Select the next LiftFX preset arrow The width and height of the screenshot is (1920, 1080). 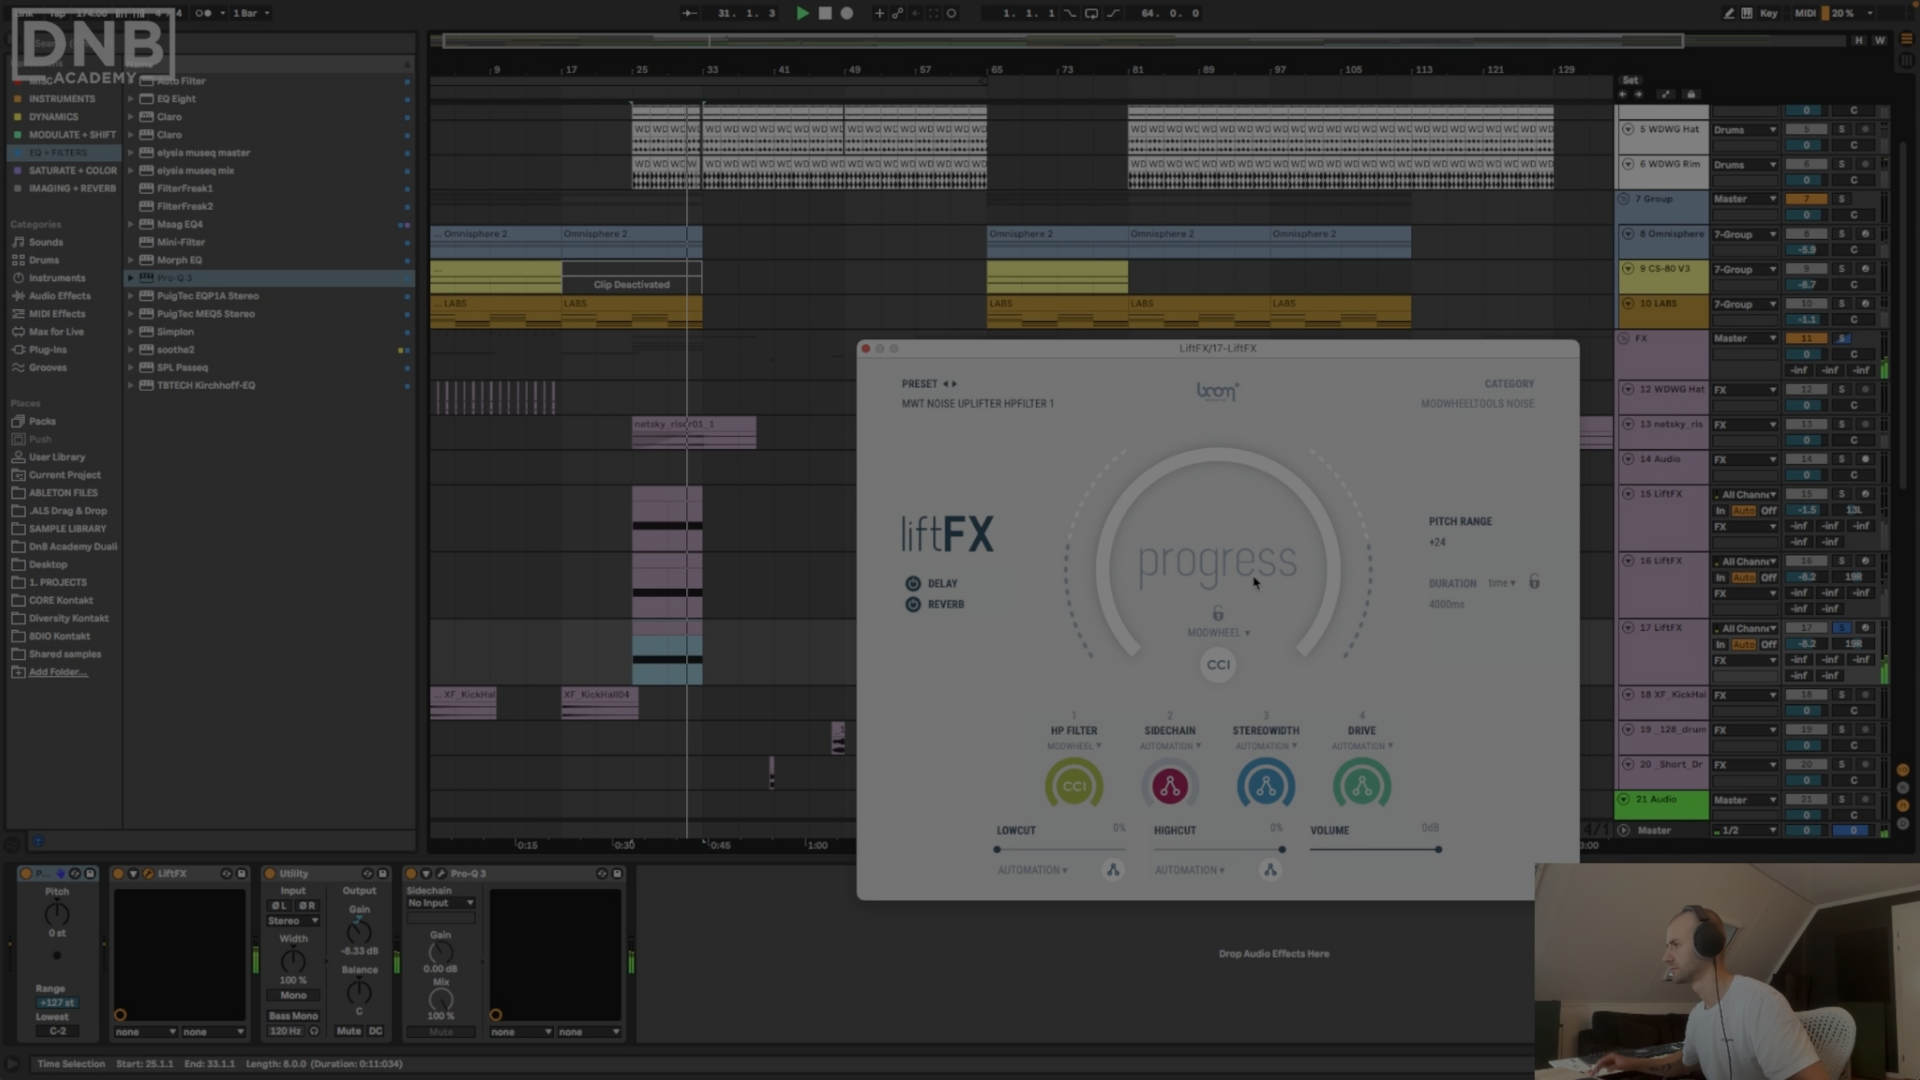[x=954, y=384]
